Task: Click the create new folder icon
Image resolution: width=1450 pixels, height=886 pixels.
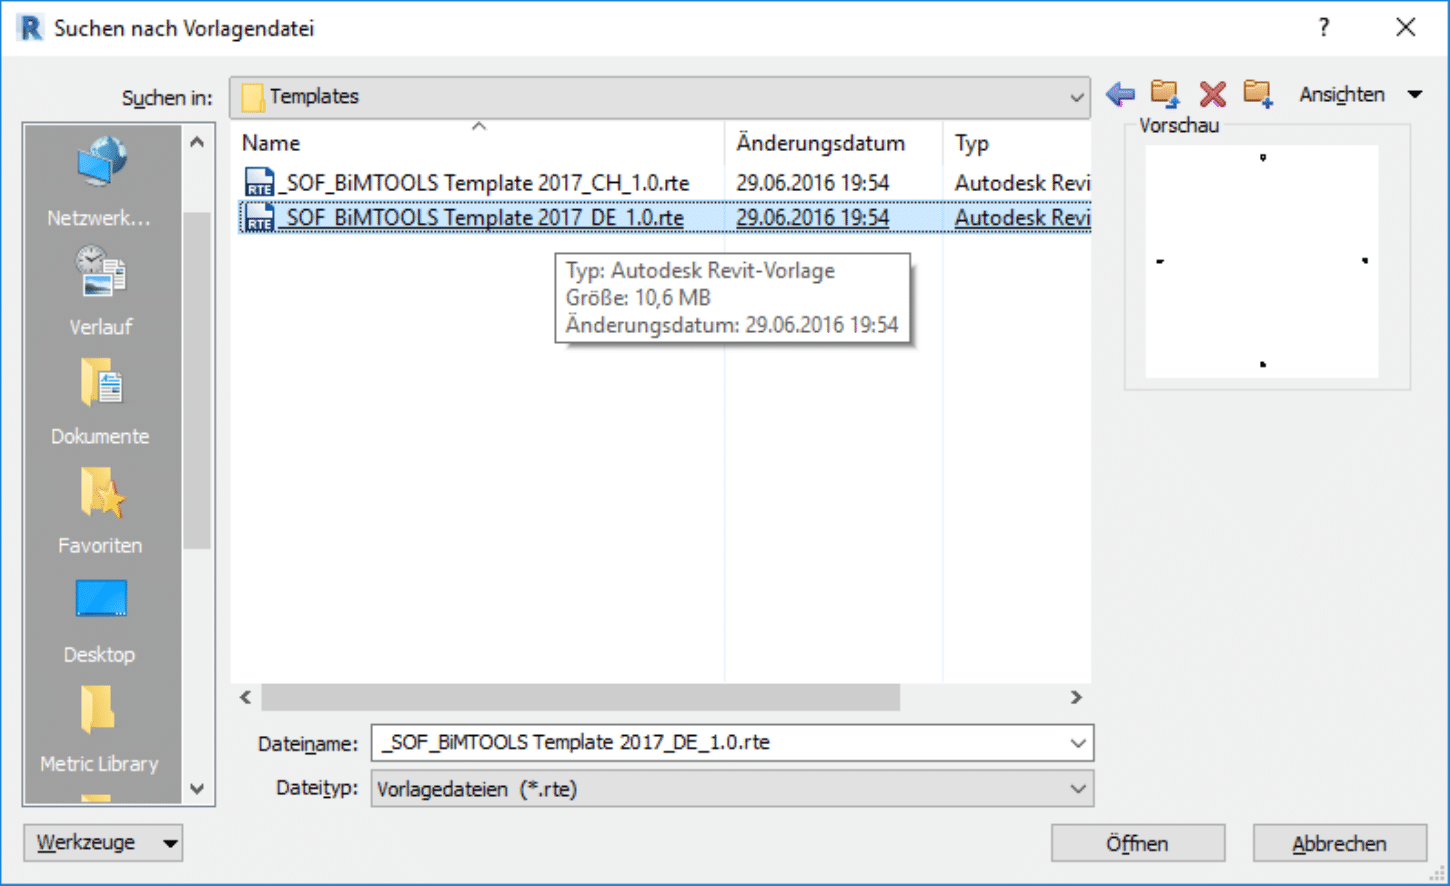Action: tap(1258, 94)
